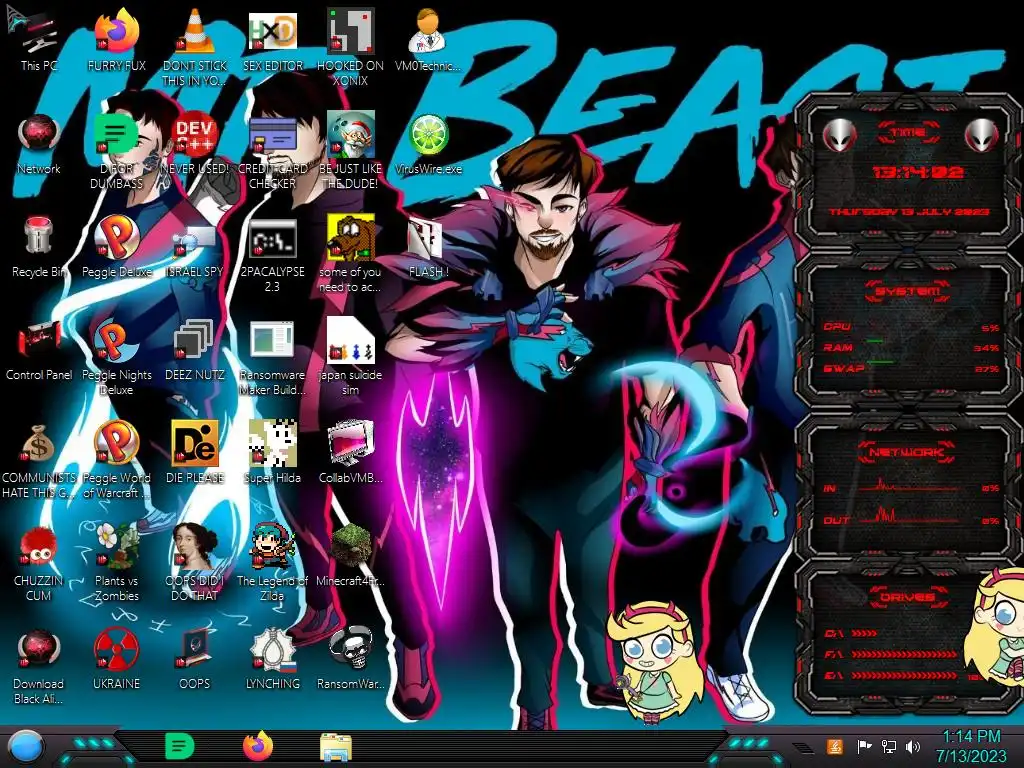Open the FURRY FUX Firefox shortcut
Image resolution: width=1024 pixels, height=768 pixels.
116,33
